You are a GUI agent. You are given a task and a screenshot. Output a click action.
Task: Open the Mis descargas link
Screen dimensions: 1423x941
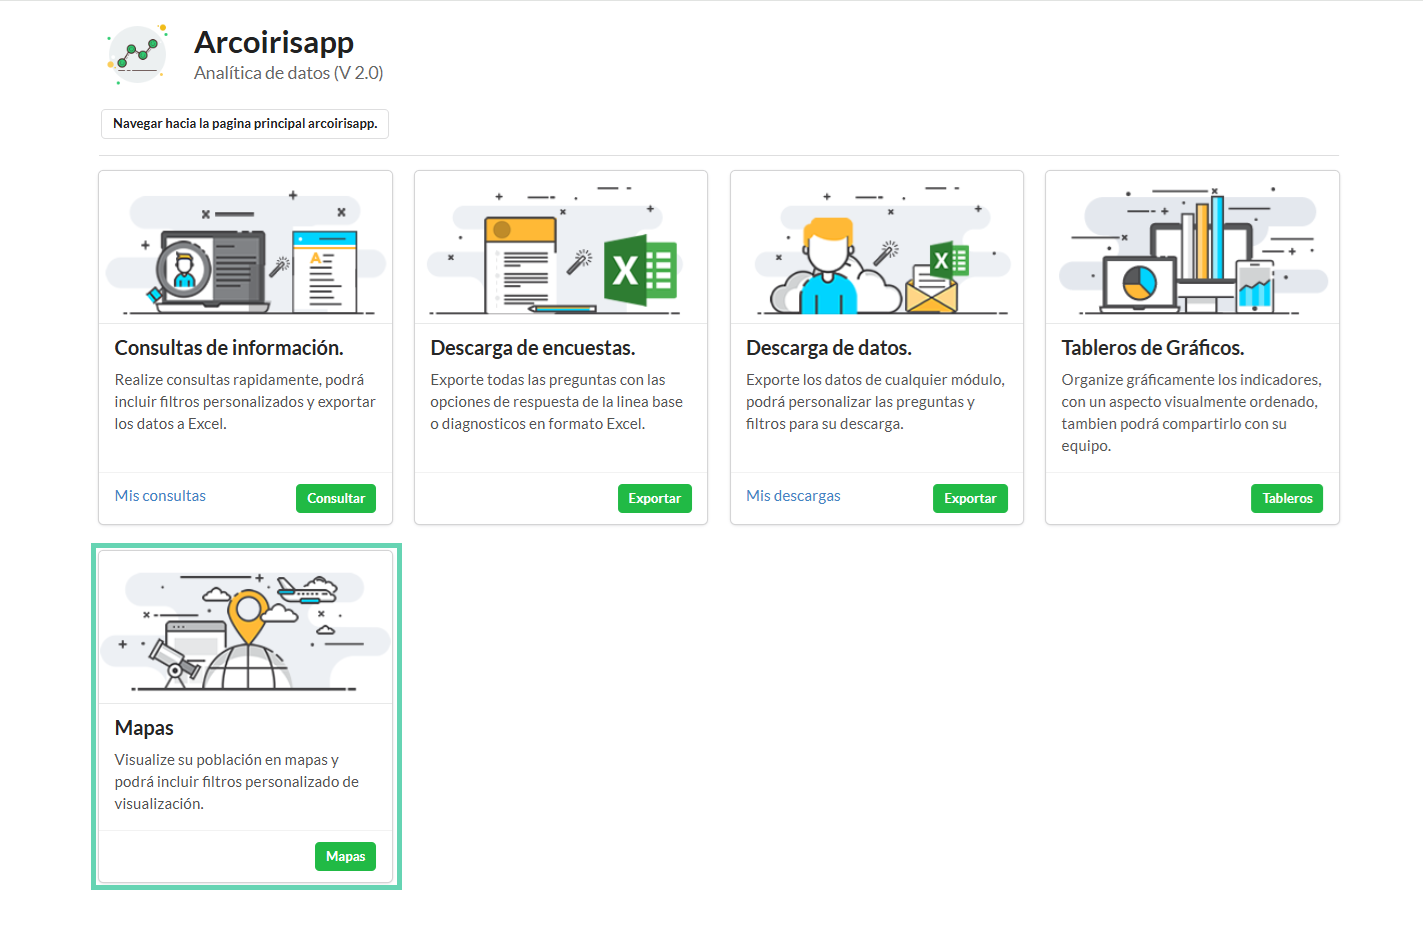(x=793, y=496)
